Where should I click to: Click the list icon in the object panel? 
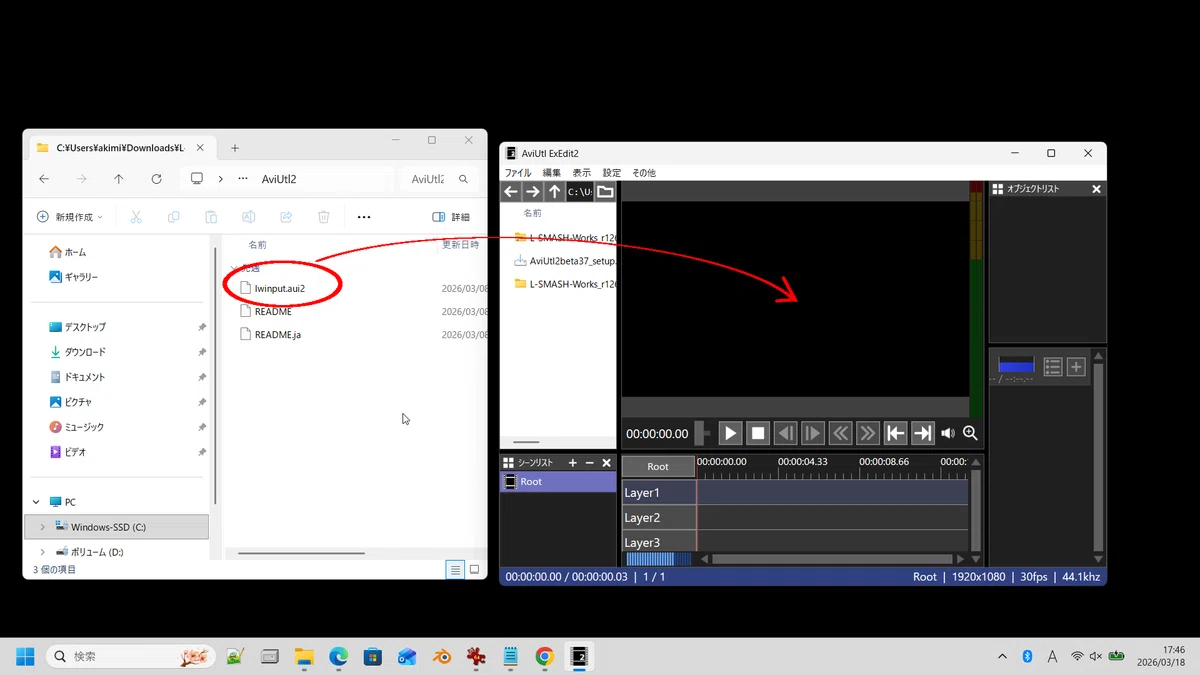coord(1053,367)
